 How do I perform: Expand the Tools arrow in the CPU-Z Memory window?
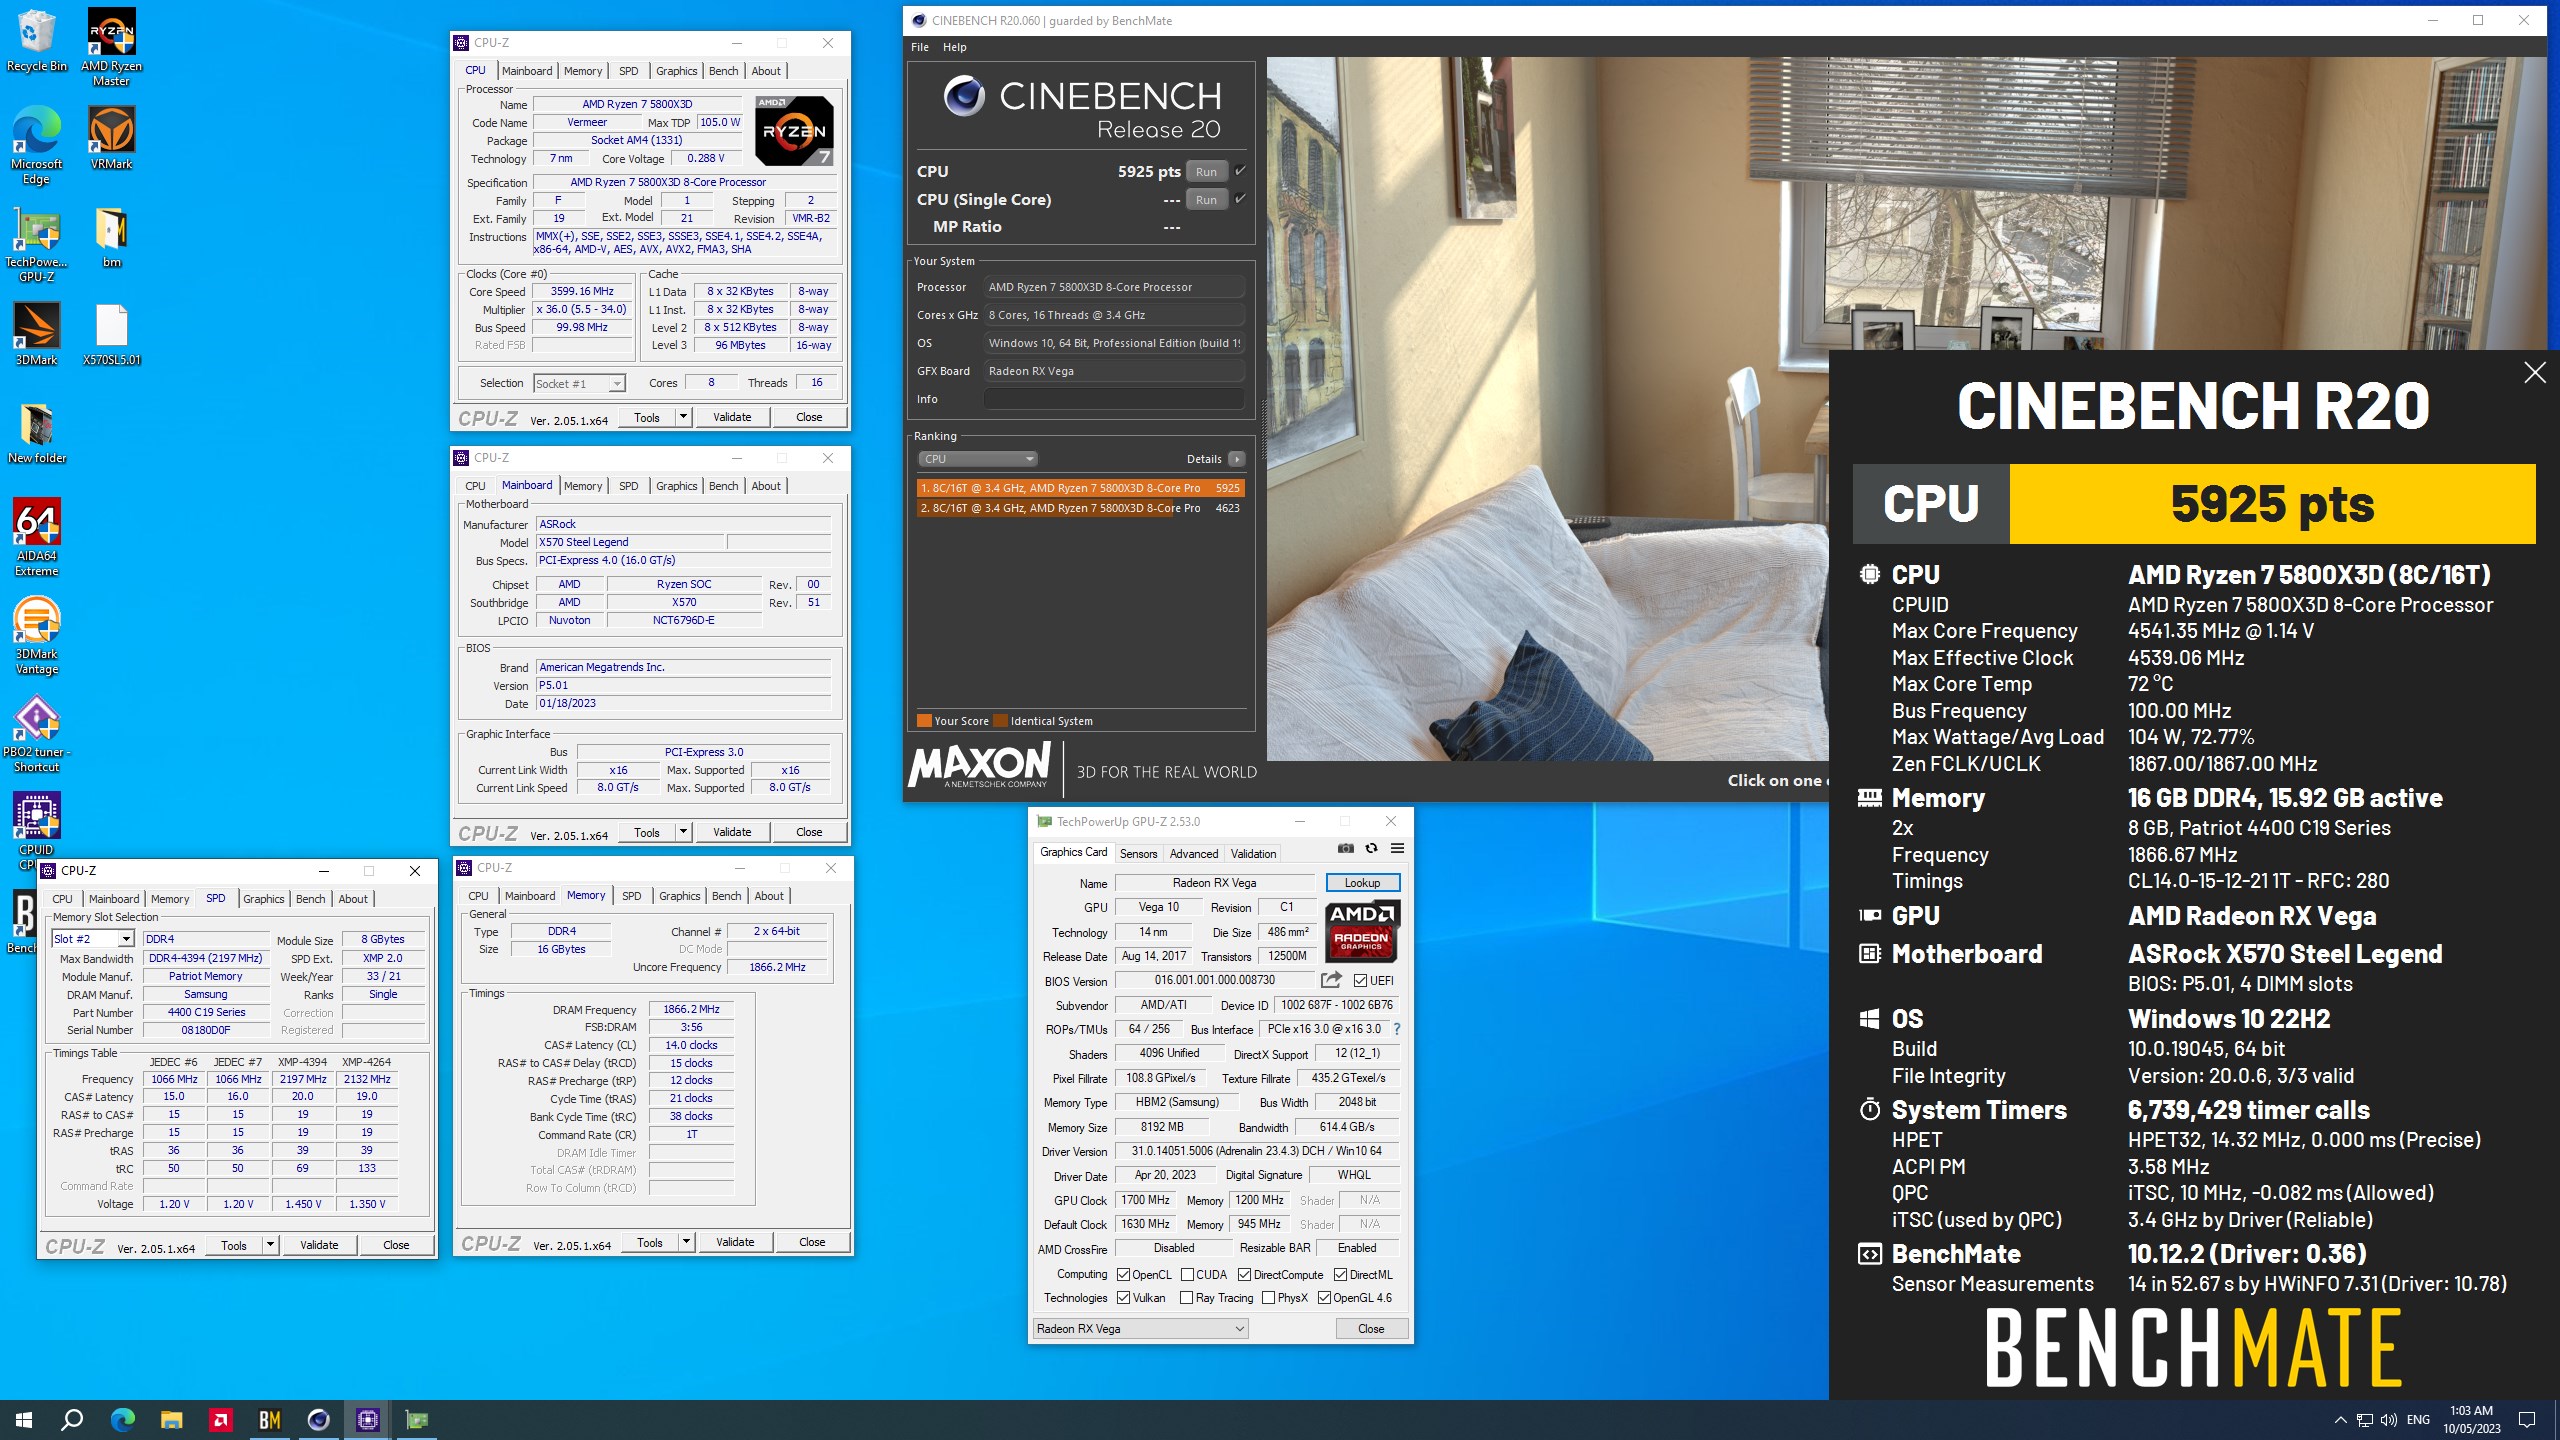coord(686,1242)
